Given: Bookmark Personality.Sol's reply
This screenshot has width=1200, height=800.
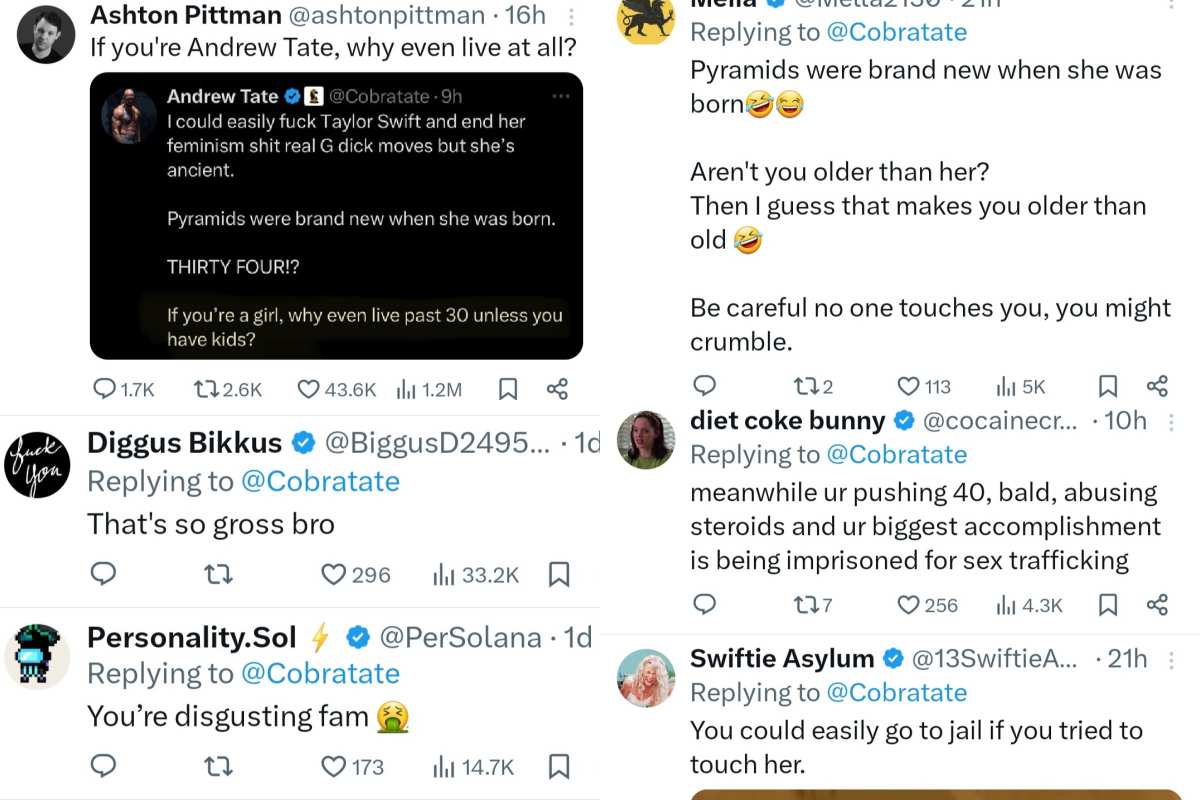Looking at the screenshot, I should pyautogui.click(x=559, y=767).
